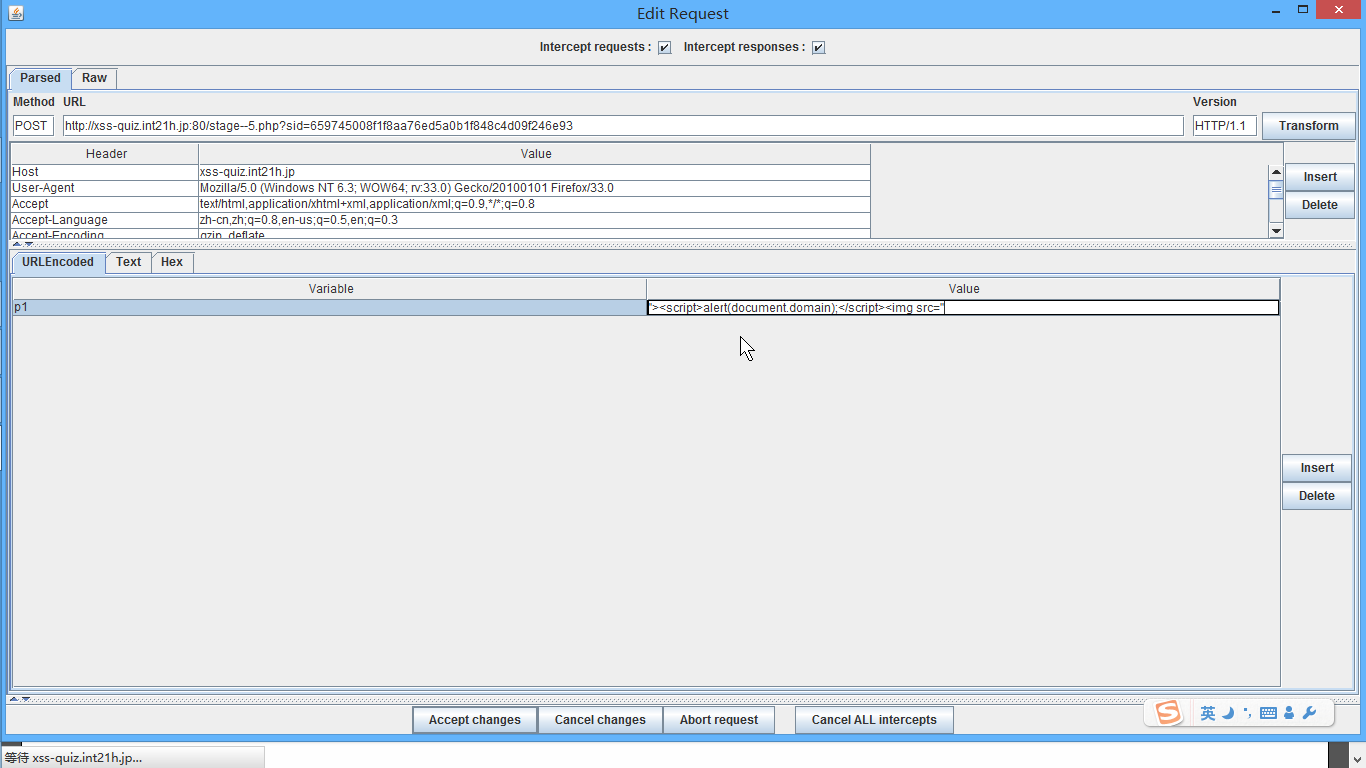Viewport: 1366px width, 768px height.
Task: Select the URLEncoded tab
Action: (58, 262)
